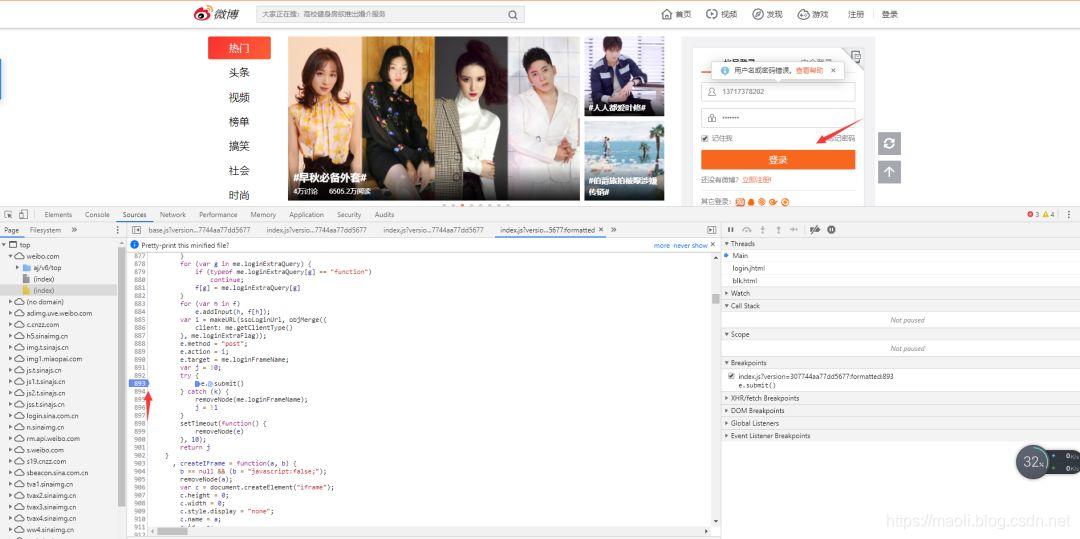Open the base.js source tab

(199, 230)
